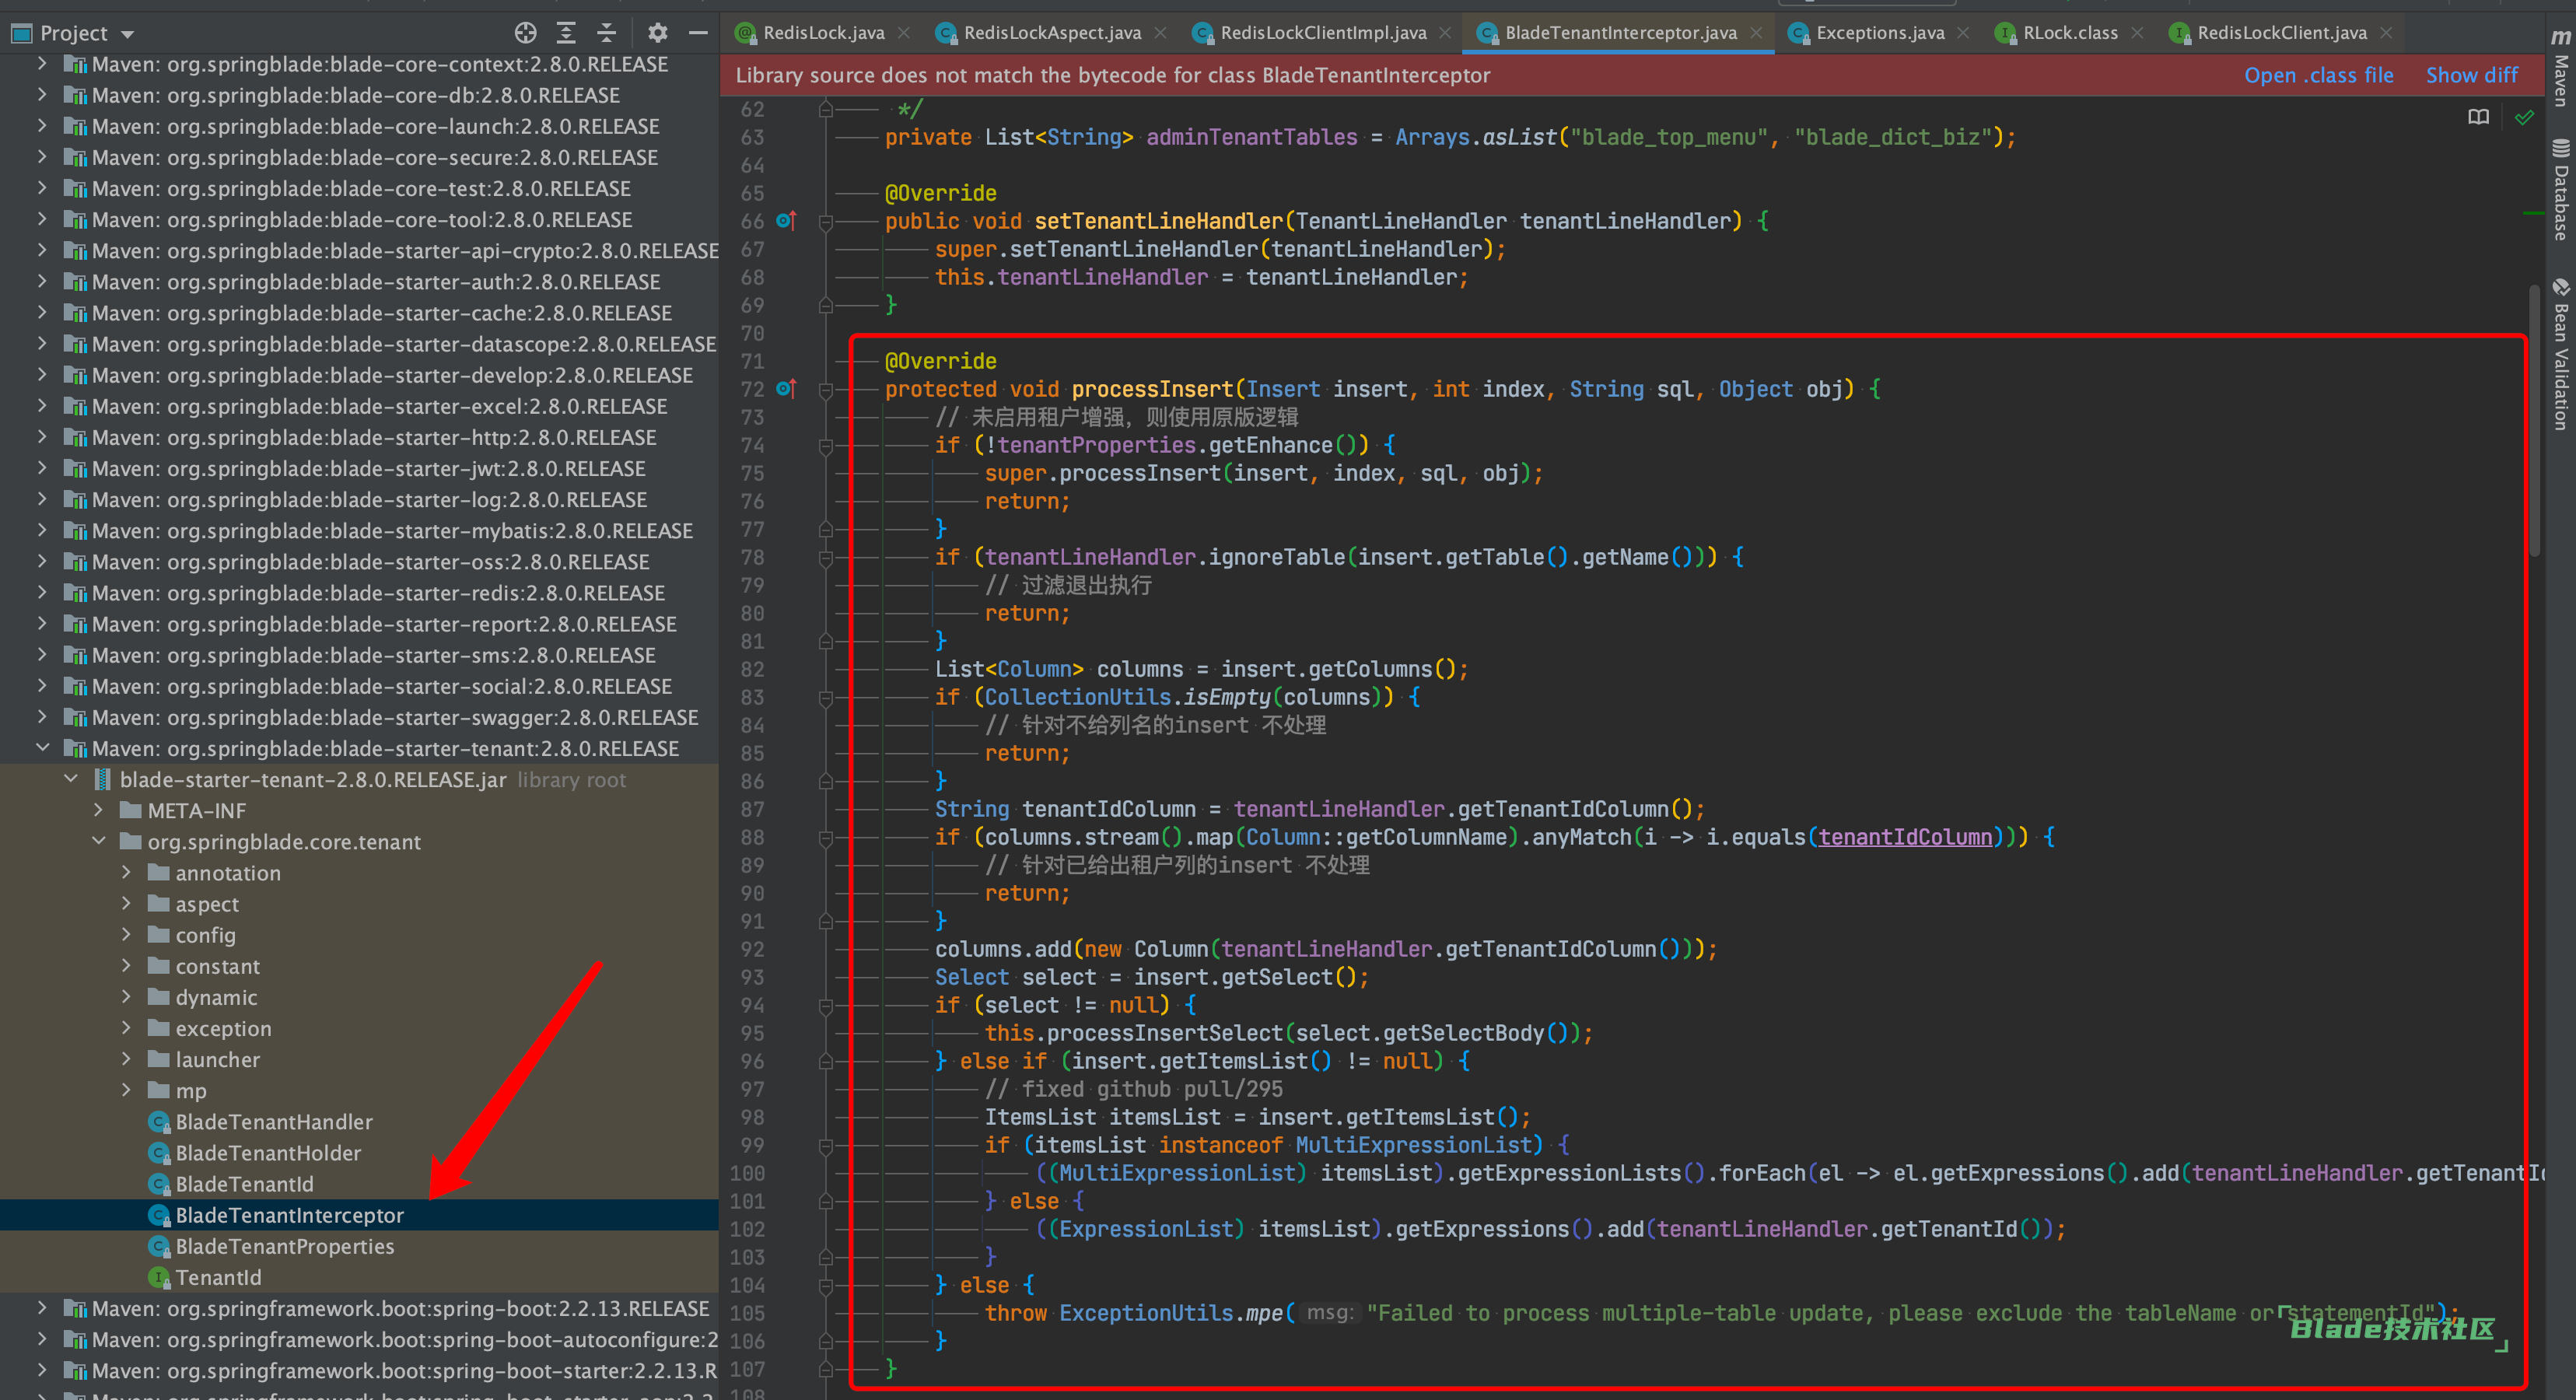Select the launcher folder
This screenshot has width=2576, height=1400.
pos(217,1059)
